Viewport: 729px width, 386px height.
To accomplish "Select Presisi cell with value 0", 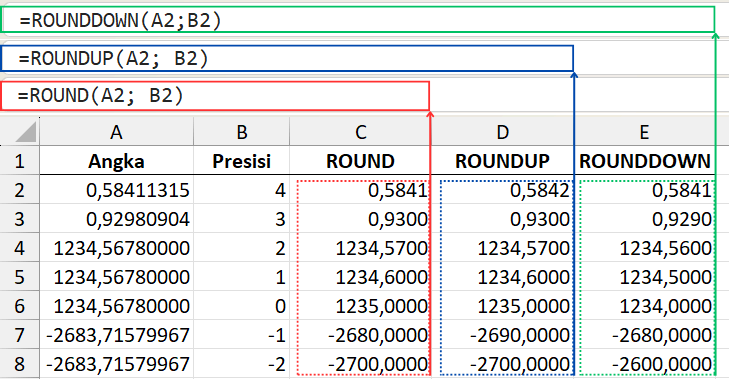I will pyautogui.click(x=241, y=306).
